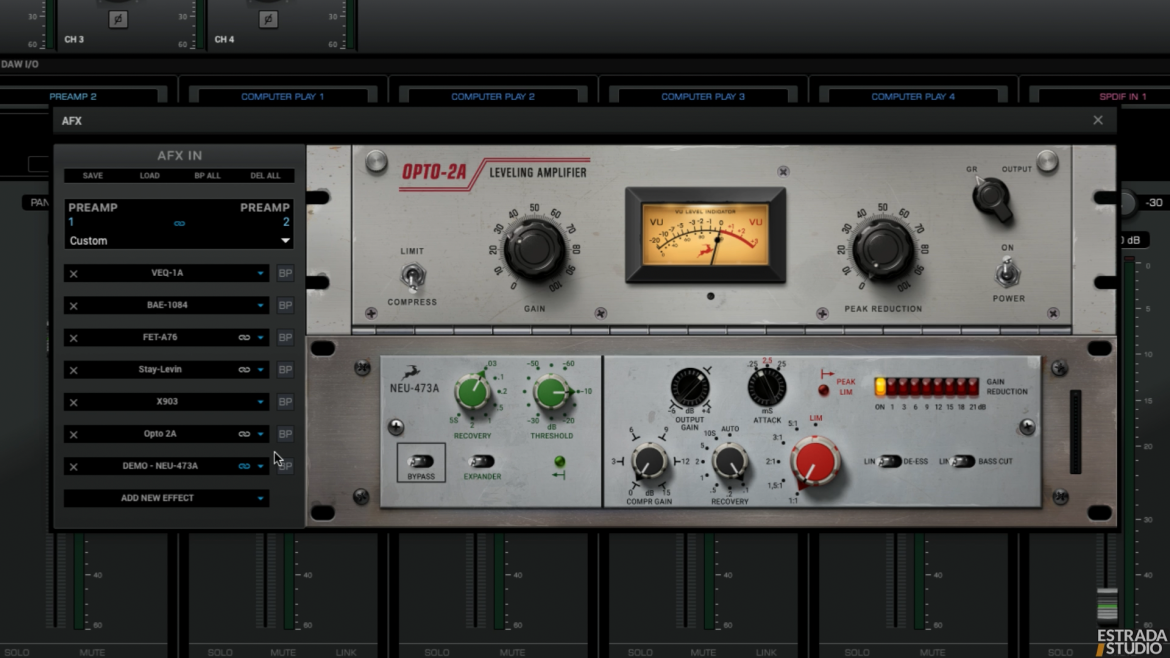Click BP ALL to bypass all effects
This screenshot has width=1170, height=658.
click(x=207, y=176)
